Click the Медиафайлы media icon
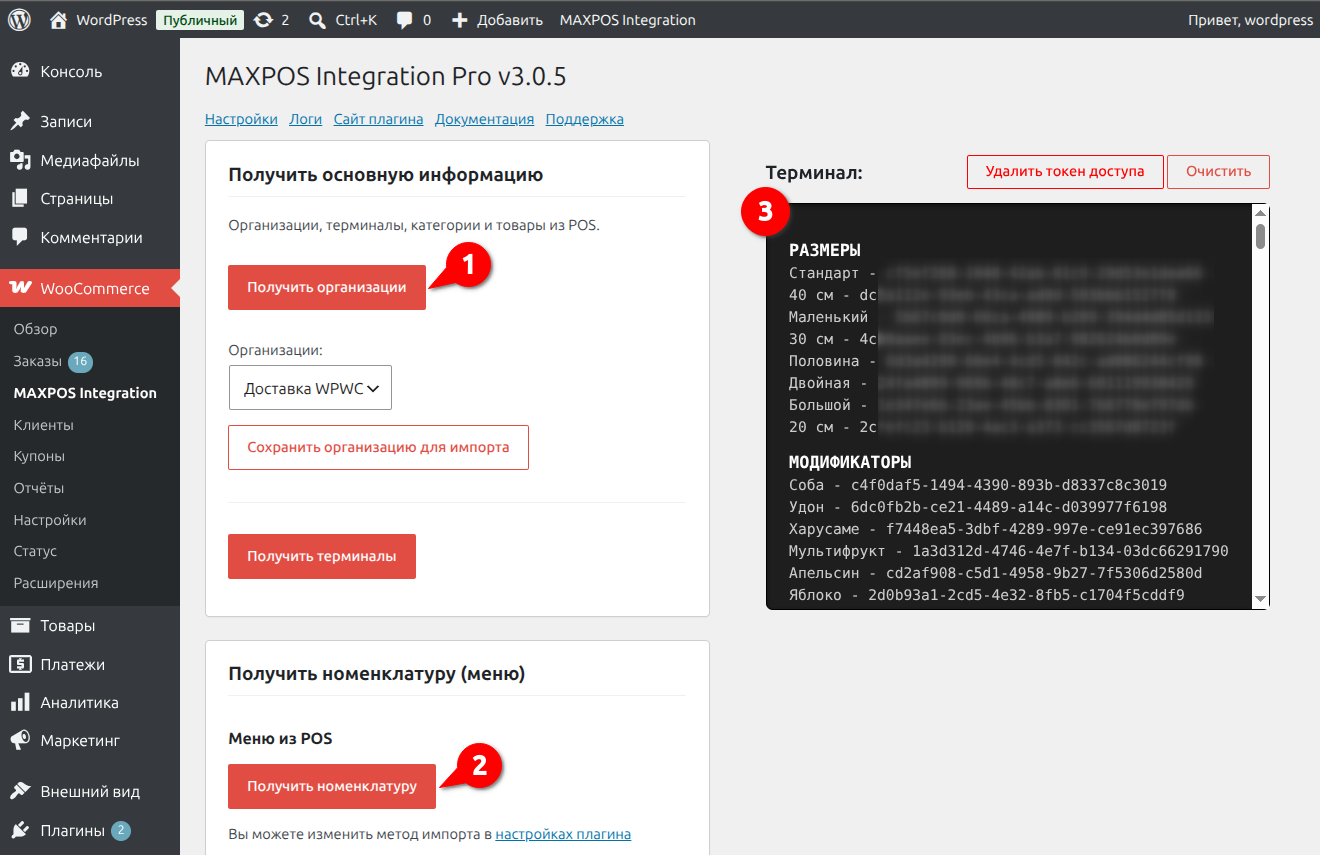Image resolution: width=1320 pixels, height=855 pixels. [20, 160]
